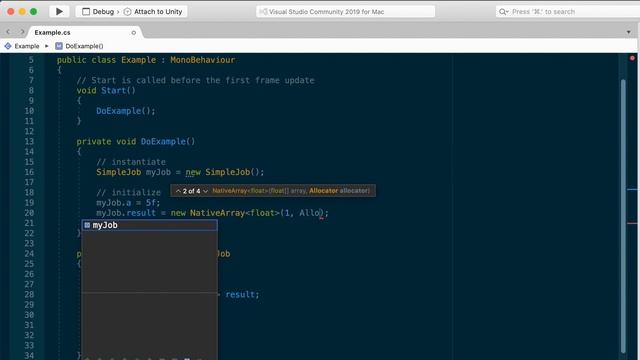This screenshot has height=360, width=640.
Task: Navigate back with the left arrow
Action: pos(8,32)
